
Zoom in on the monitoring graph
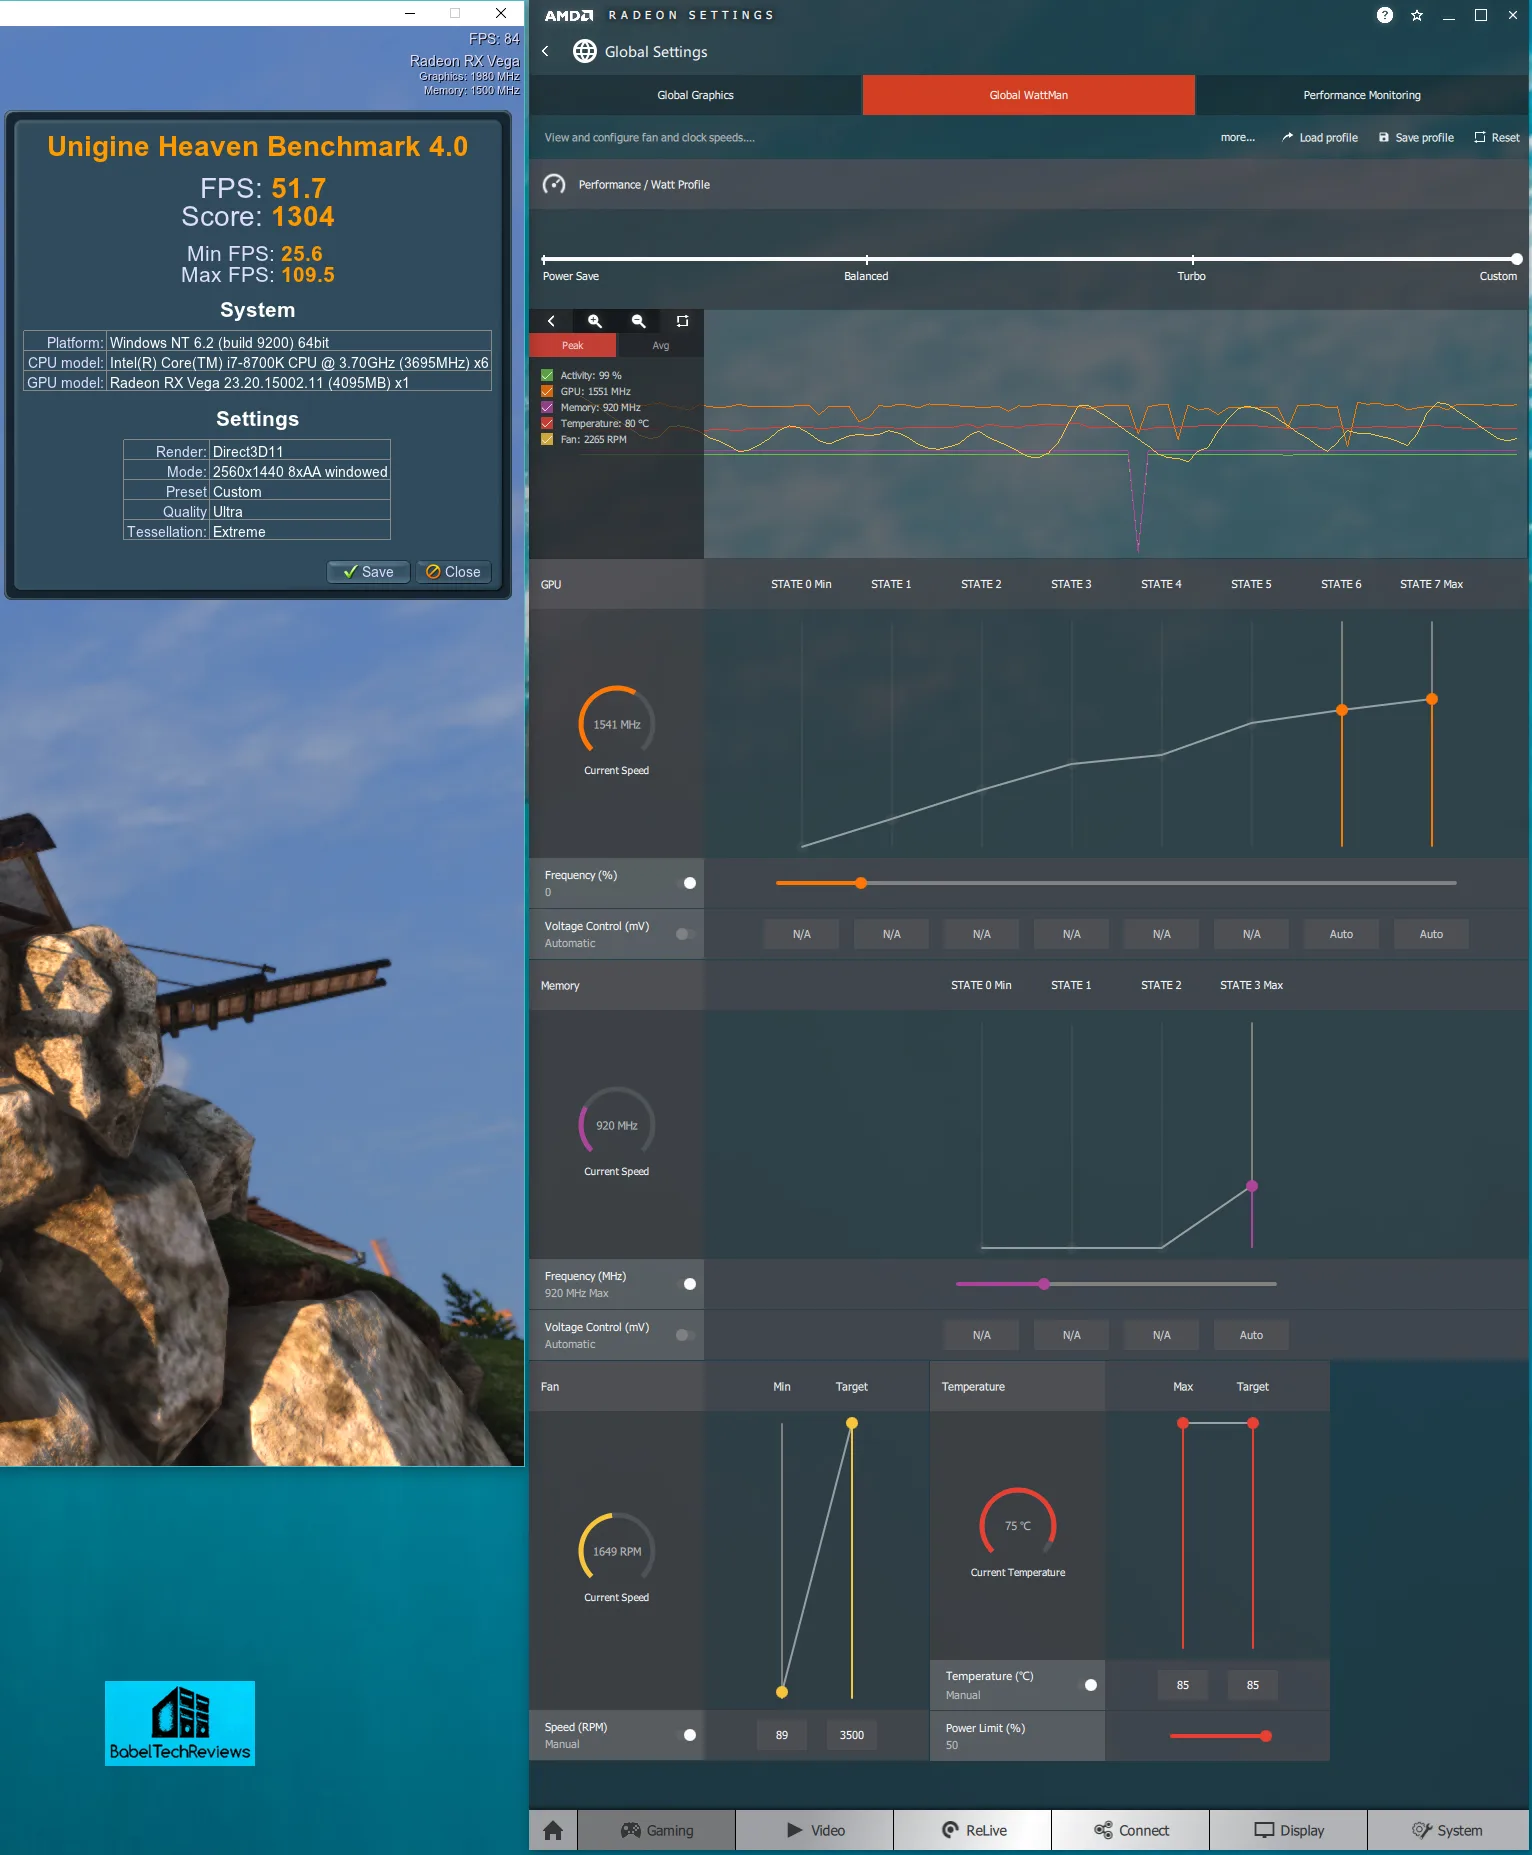pyautogui.click(x=595, y=321)
